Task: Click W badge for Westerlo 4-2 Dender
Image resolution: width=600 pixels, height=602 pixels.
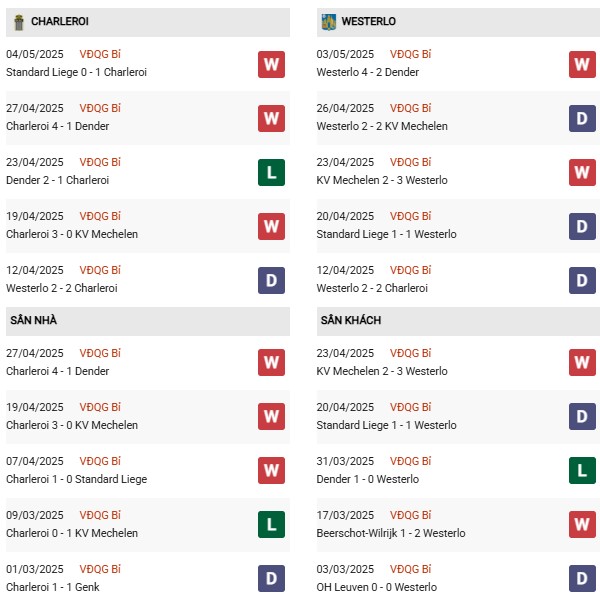Action: [582, 64]
